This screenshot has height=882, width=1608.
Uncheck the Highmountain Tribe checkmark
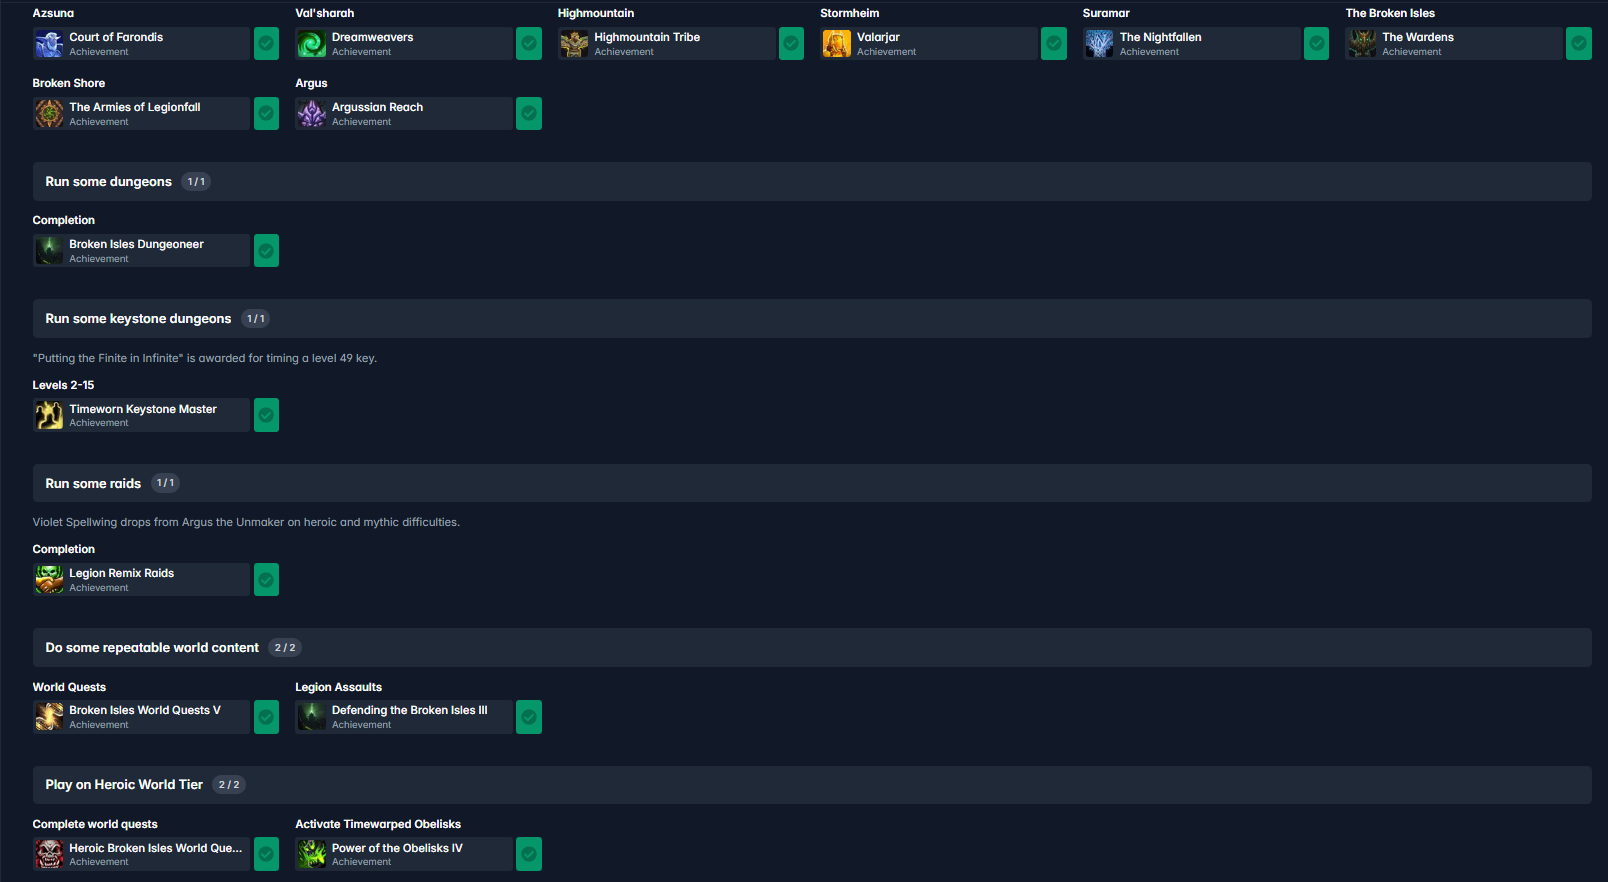click(x=791, y=44)
